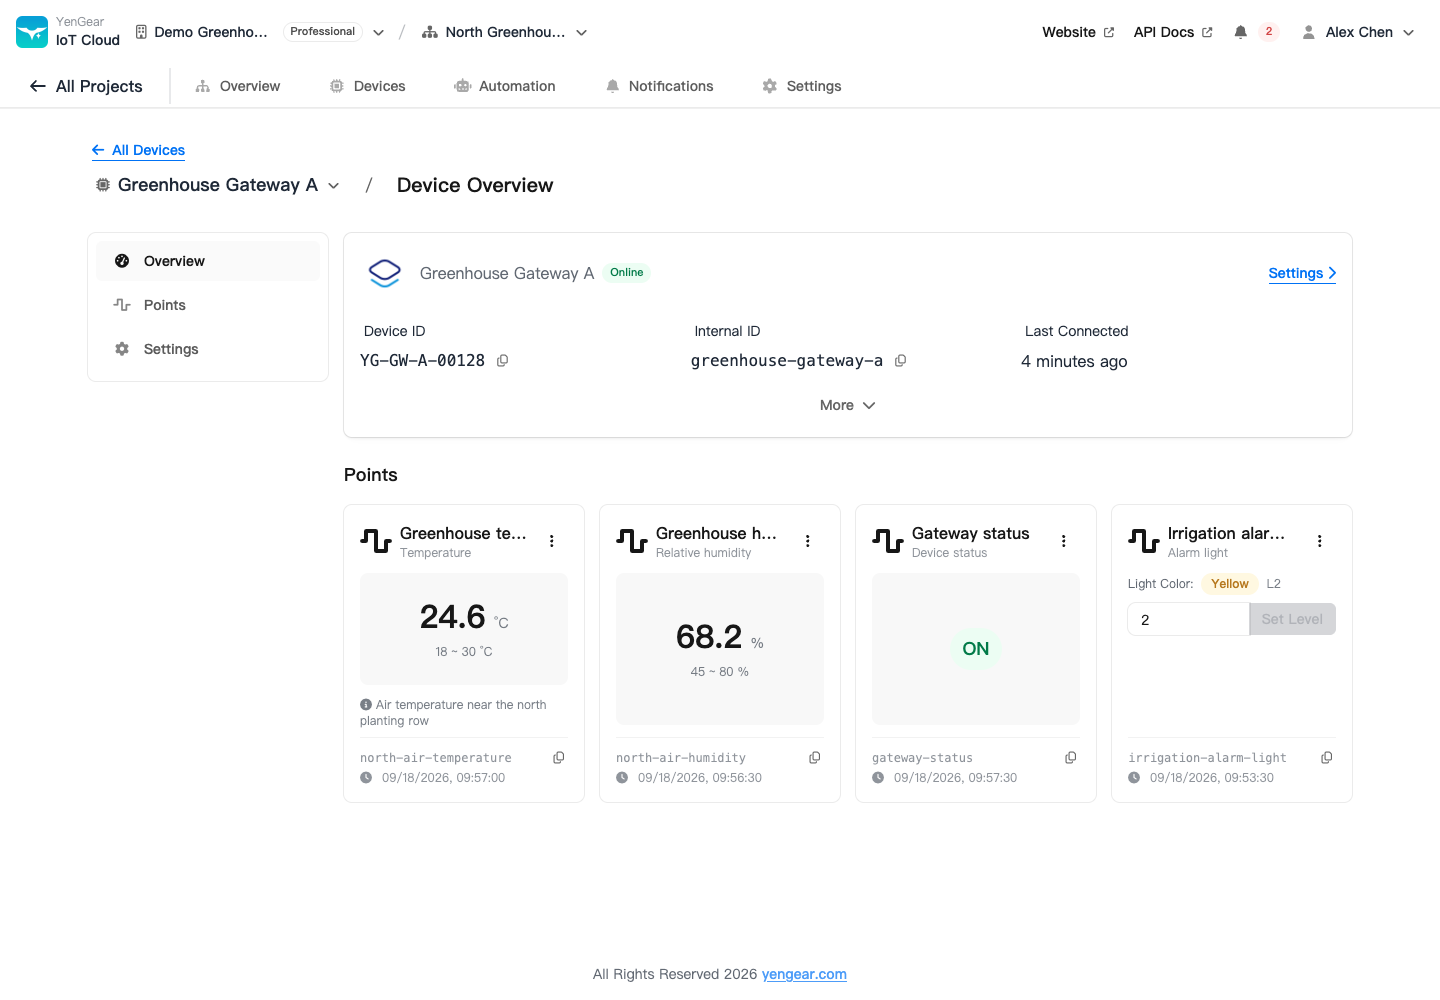Click the Yellow light color tag
The image size is (1440, 1000).
1230,584
